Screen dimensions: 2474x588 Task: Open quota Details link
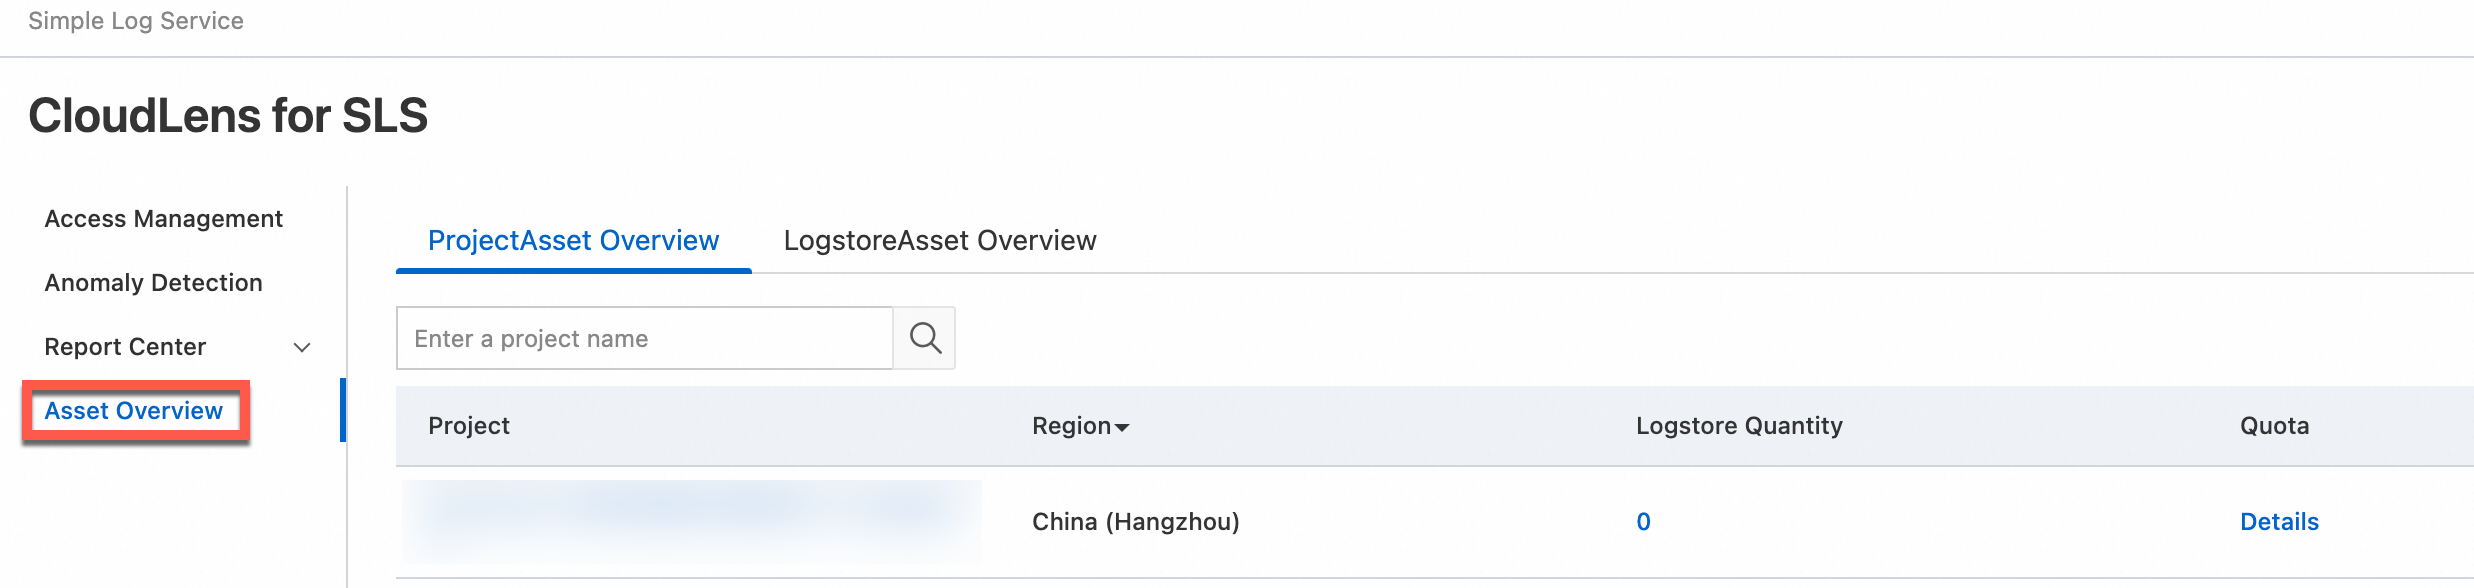coord(2279,522)
